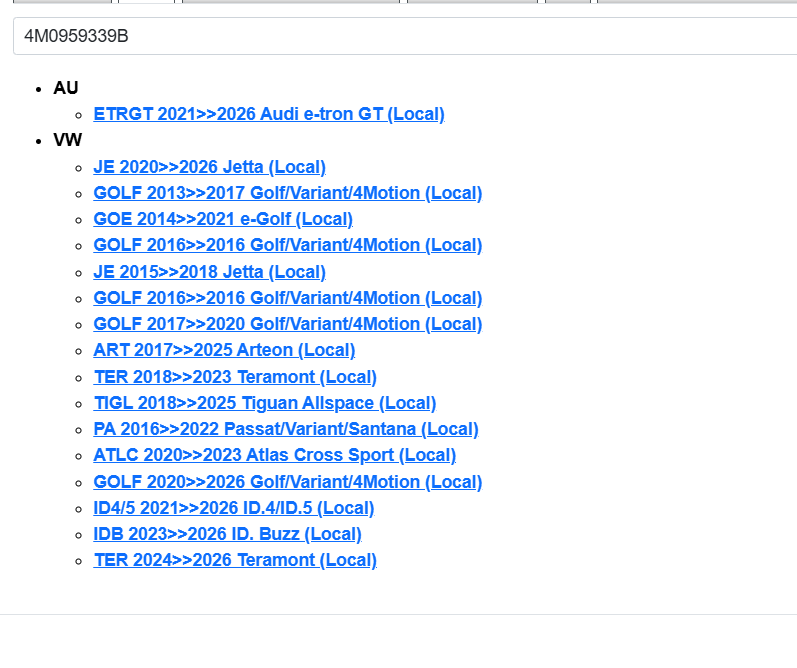Open GOLF 2017>>2020 Golf/Variant/4Motion link
The image size is (797, 668).
click(x=288, y=324)
